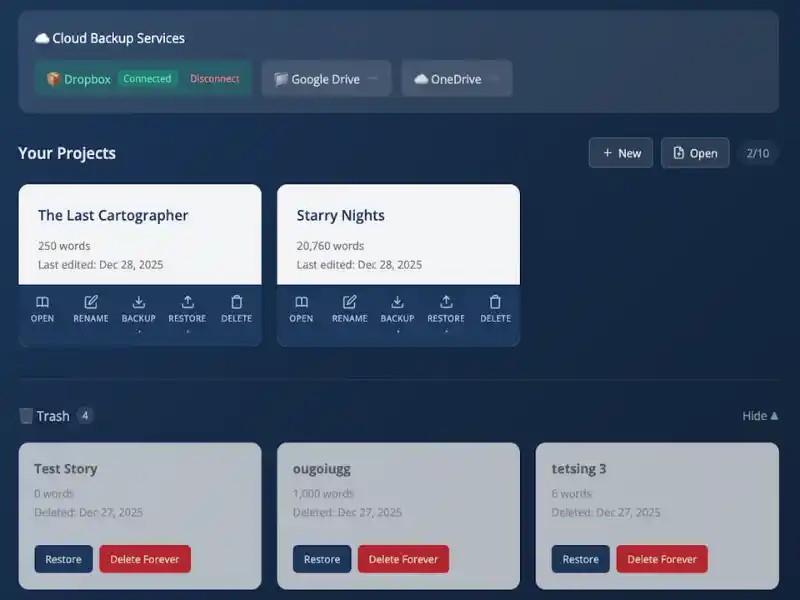The image size is (800, 600).
Task: Toggle the select-all checkbox next to Trash
Action: click(24, 416)
